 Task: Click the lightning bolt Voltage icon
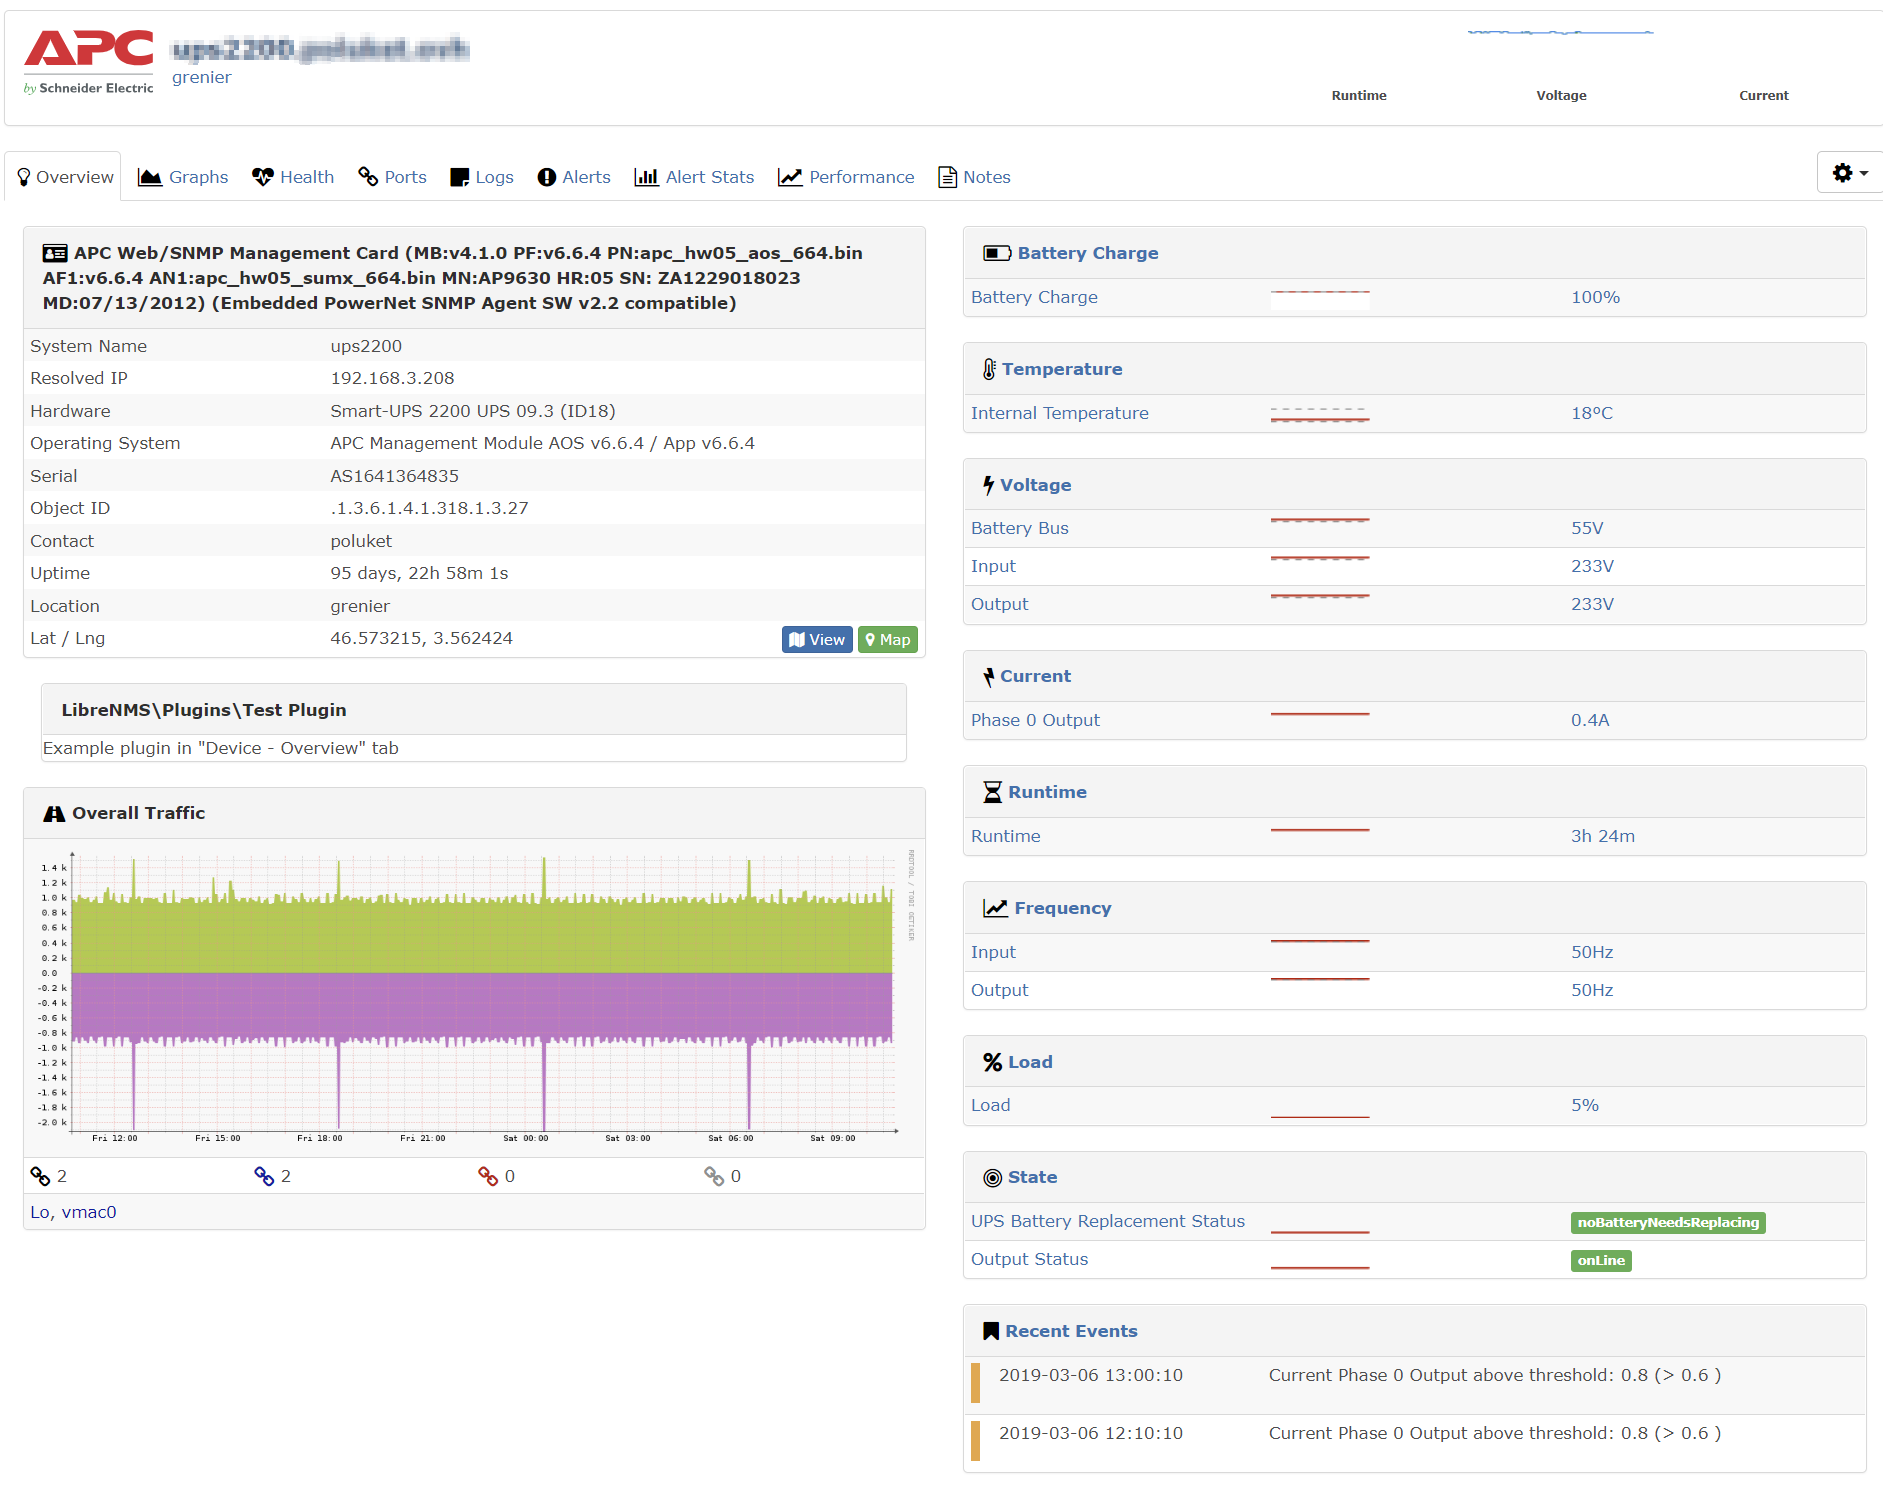pyautogui.click(x=988, y=485)
